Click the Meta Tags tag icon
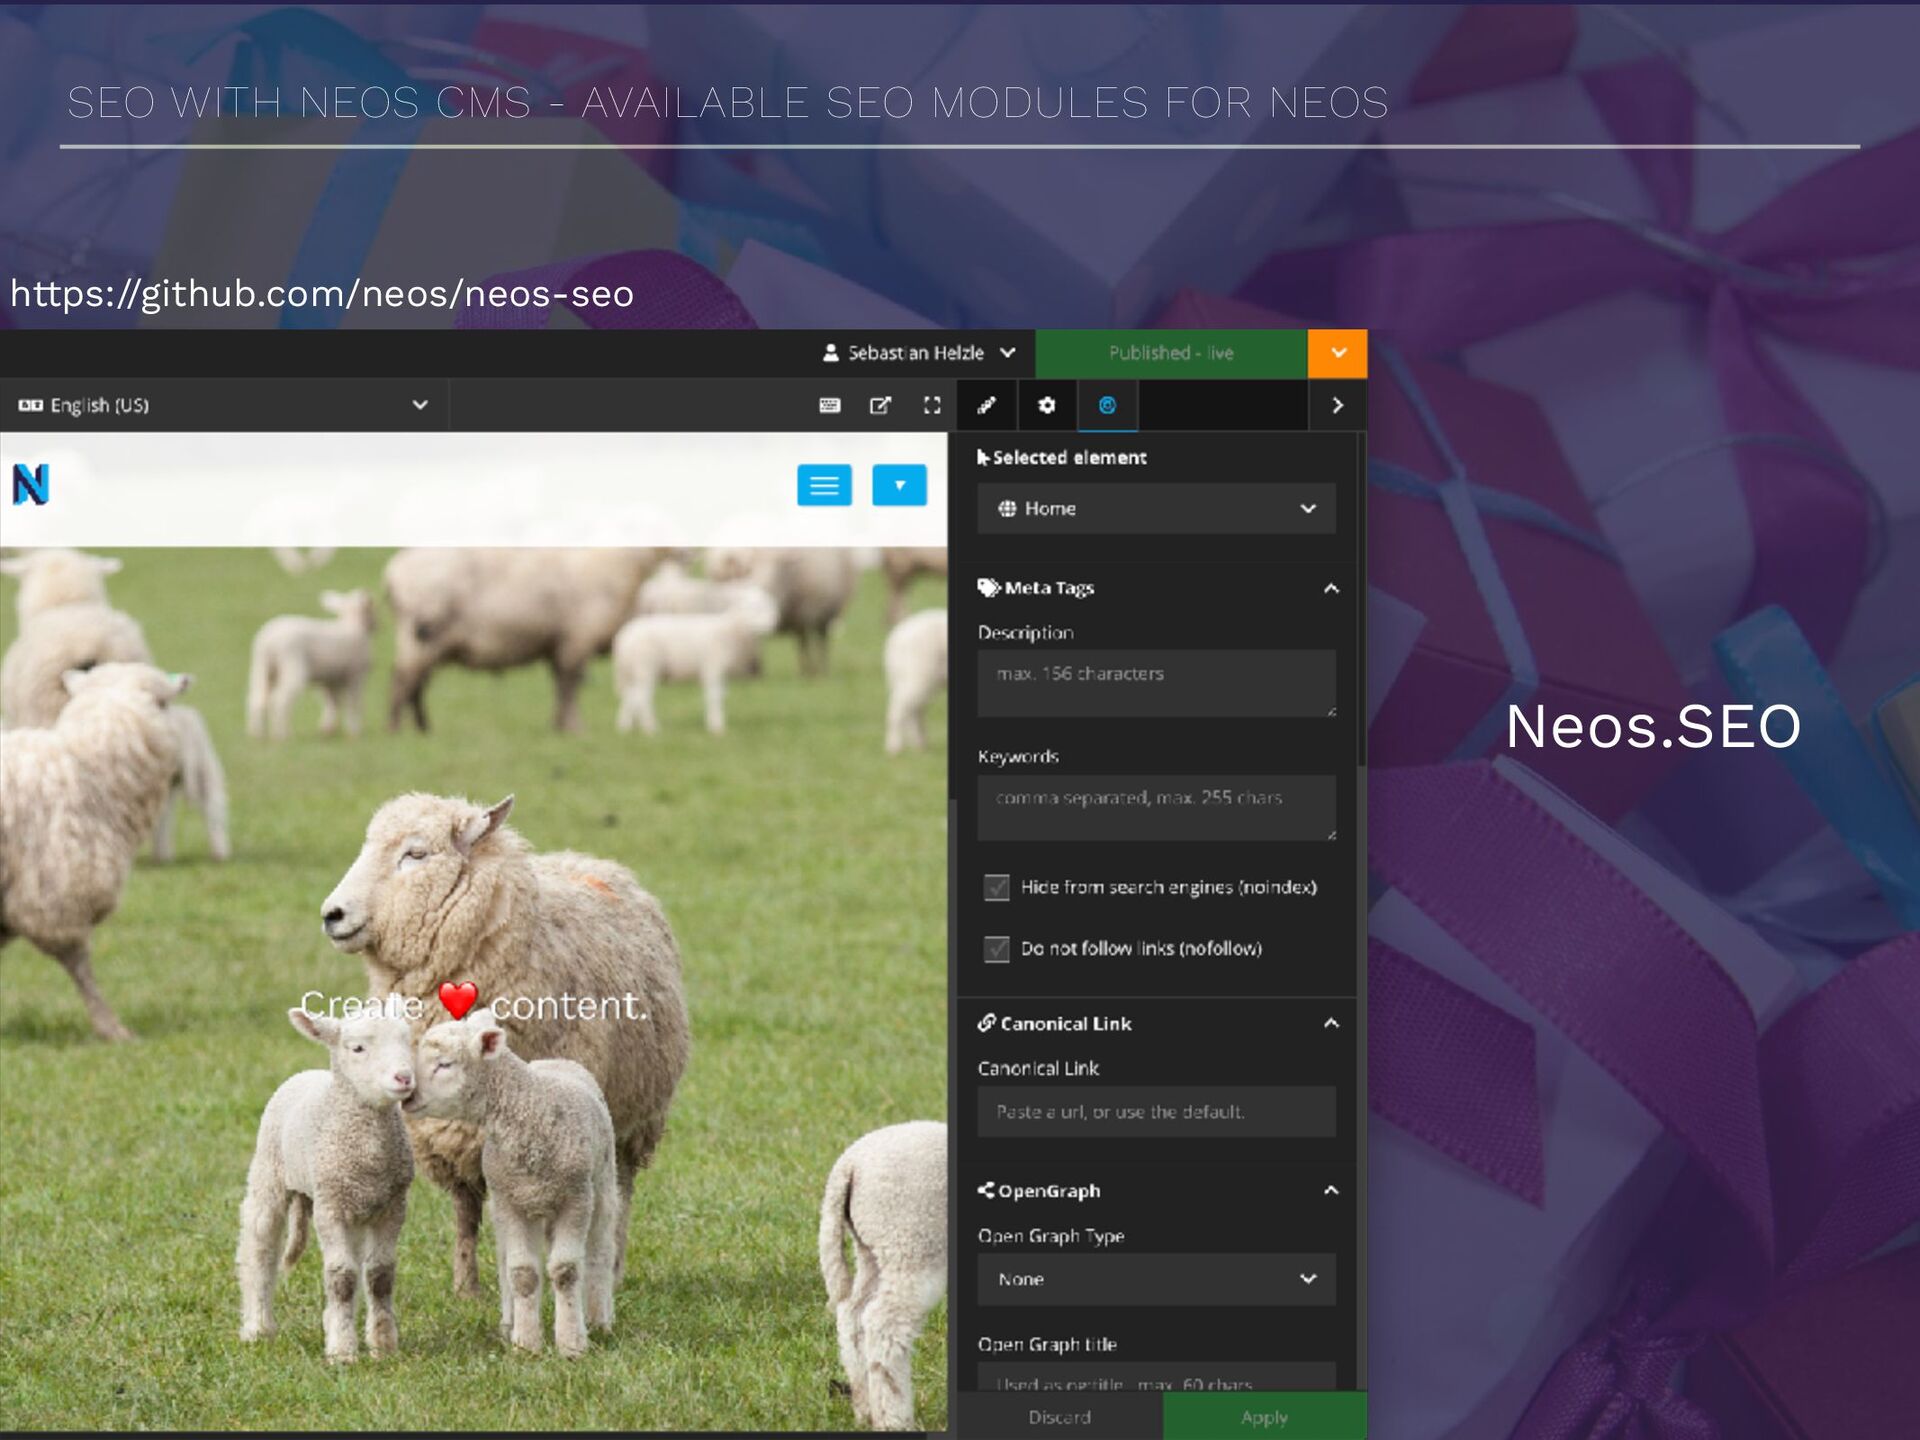The width and height of the screenshot is (1920, 1440). click(x=989, y=588)
